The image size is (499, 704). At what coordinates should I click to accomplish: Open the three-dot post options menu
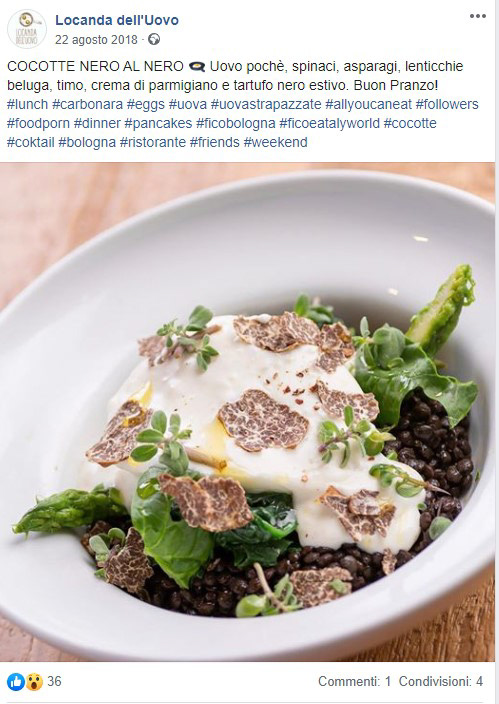click(477, 16)
